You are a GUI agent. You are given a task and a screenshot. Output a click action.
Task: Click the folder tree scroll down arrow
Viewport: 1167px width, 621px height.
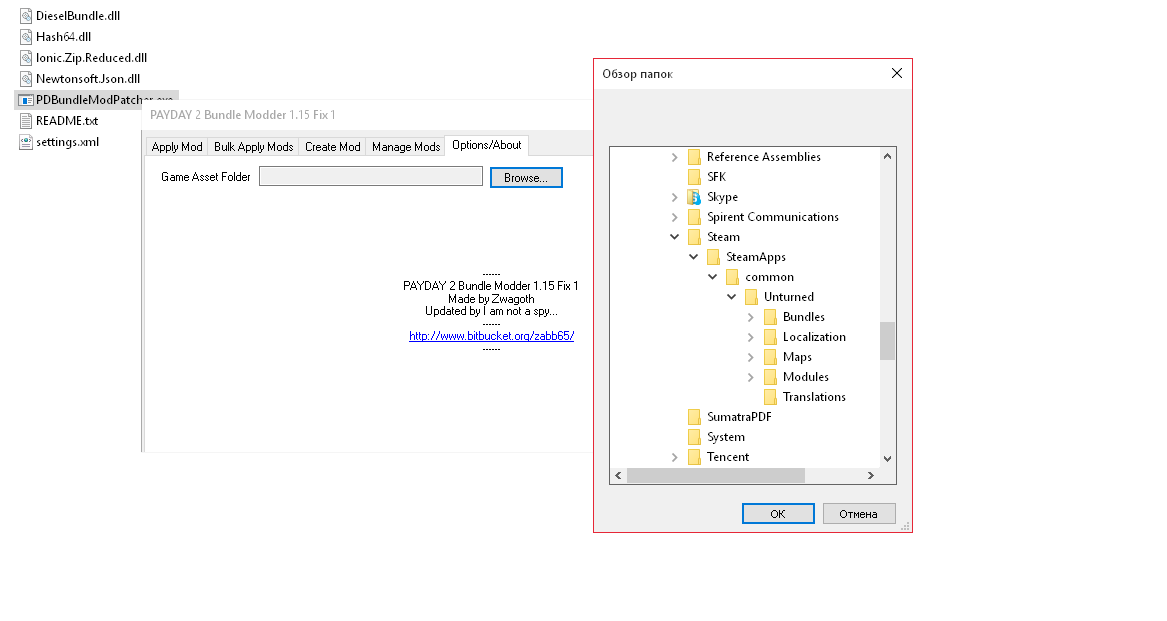click(887, 459)
